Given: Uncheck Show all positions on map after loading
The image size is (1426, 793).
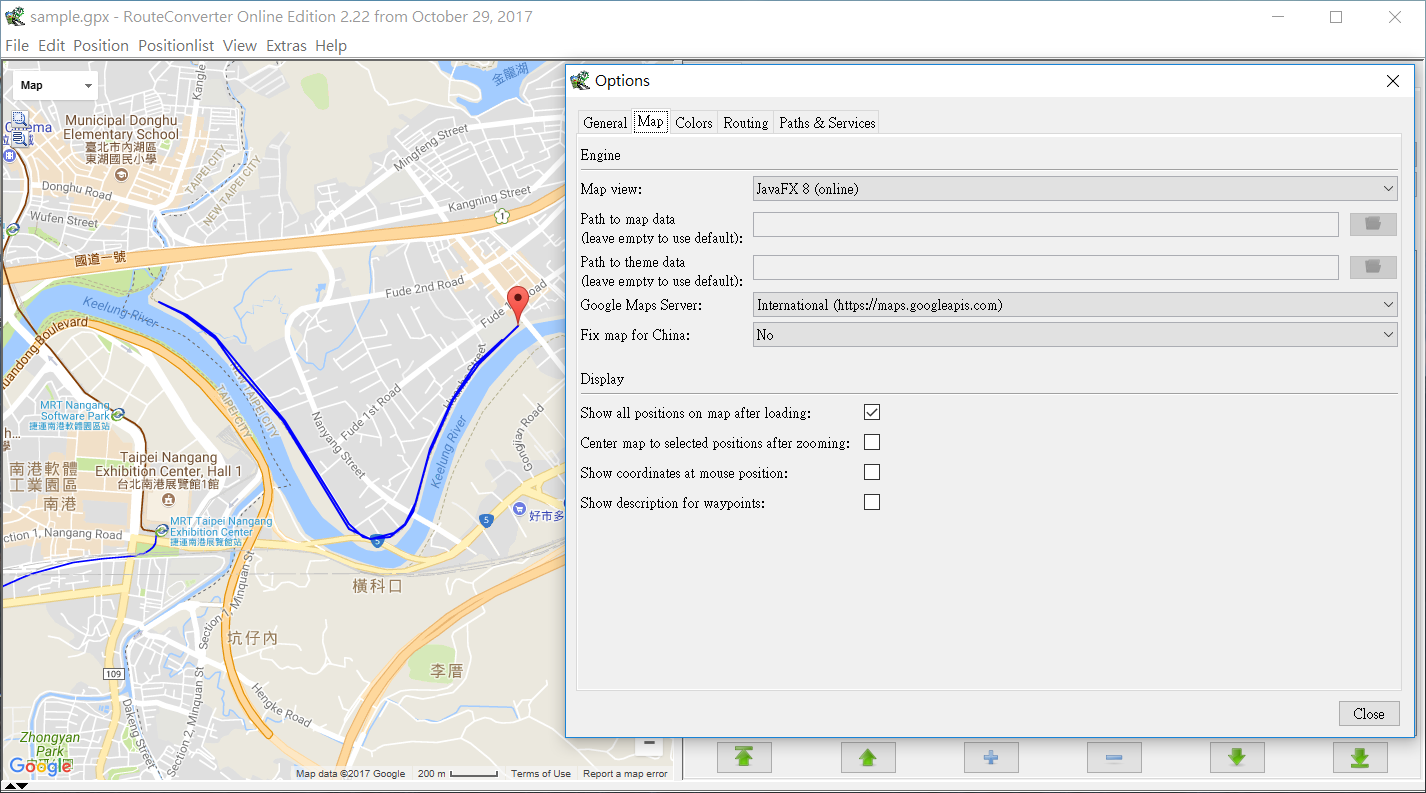Looking at the screenshot, I should [x=872, y=412].
